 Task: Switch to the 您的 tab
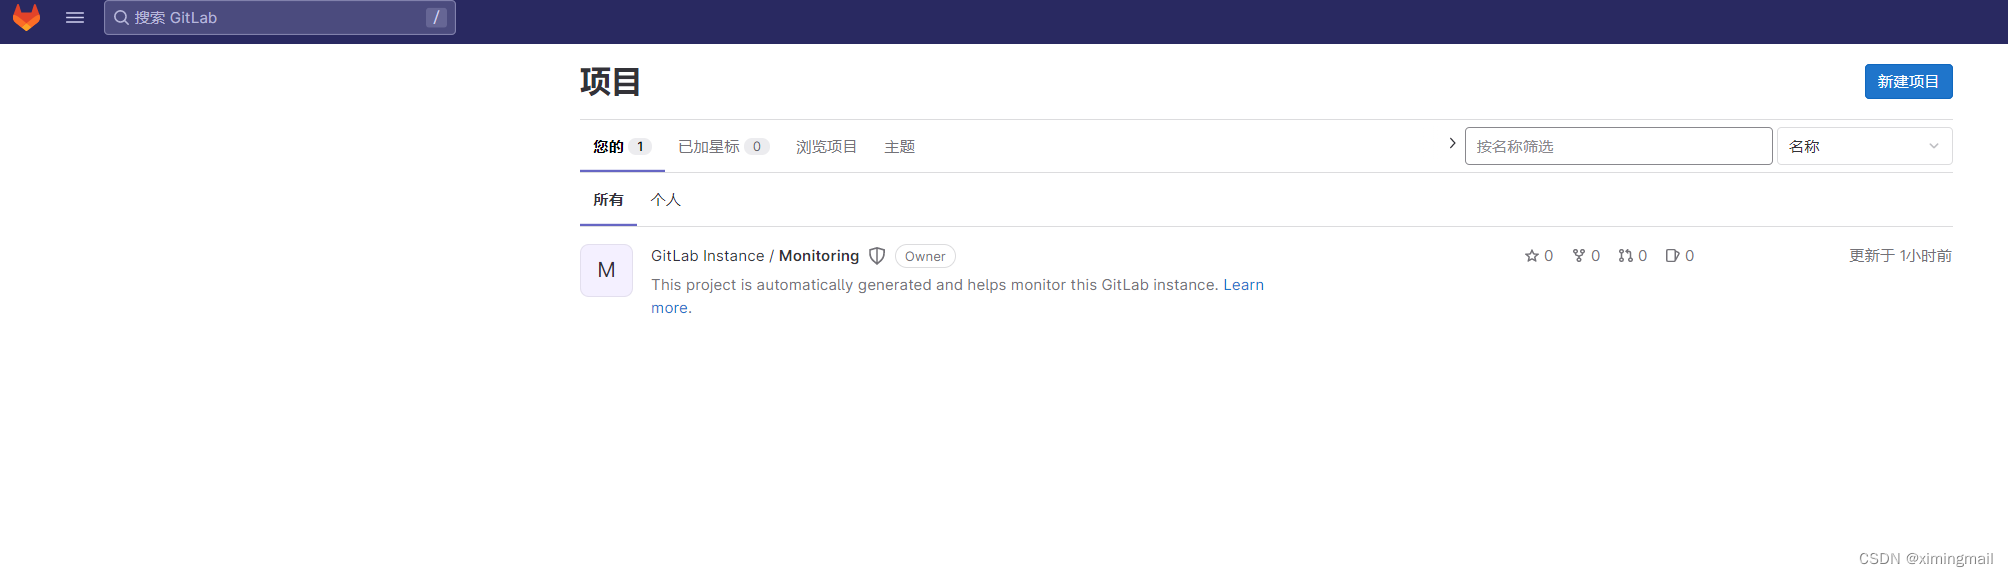(x=622, y=146)
